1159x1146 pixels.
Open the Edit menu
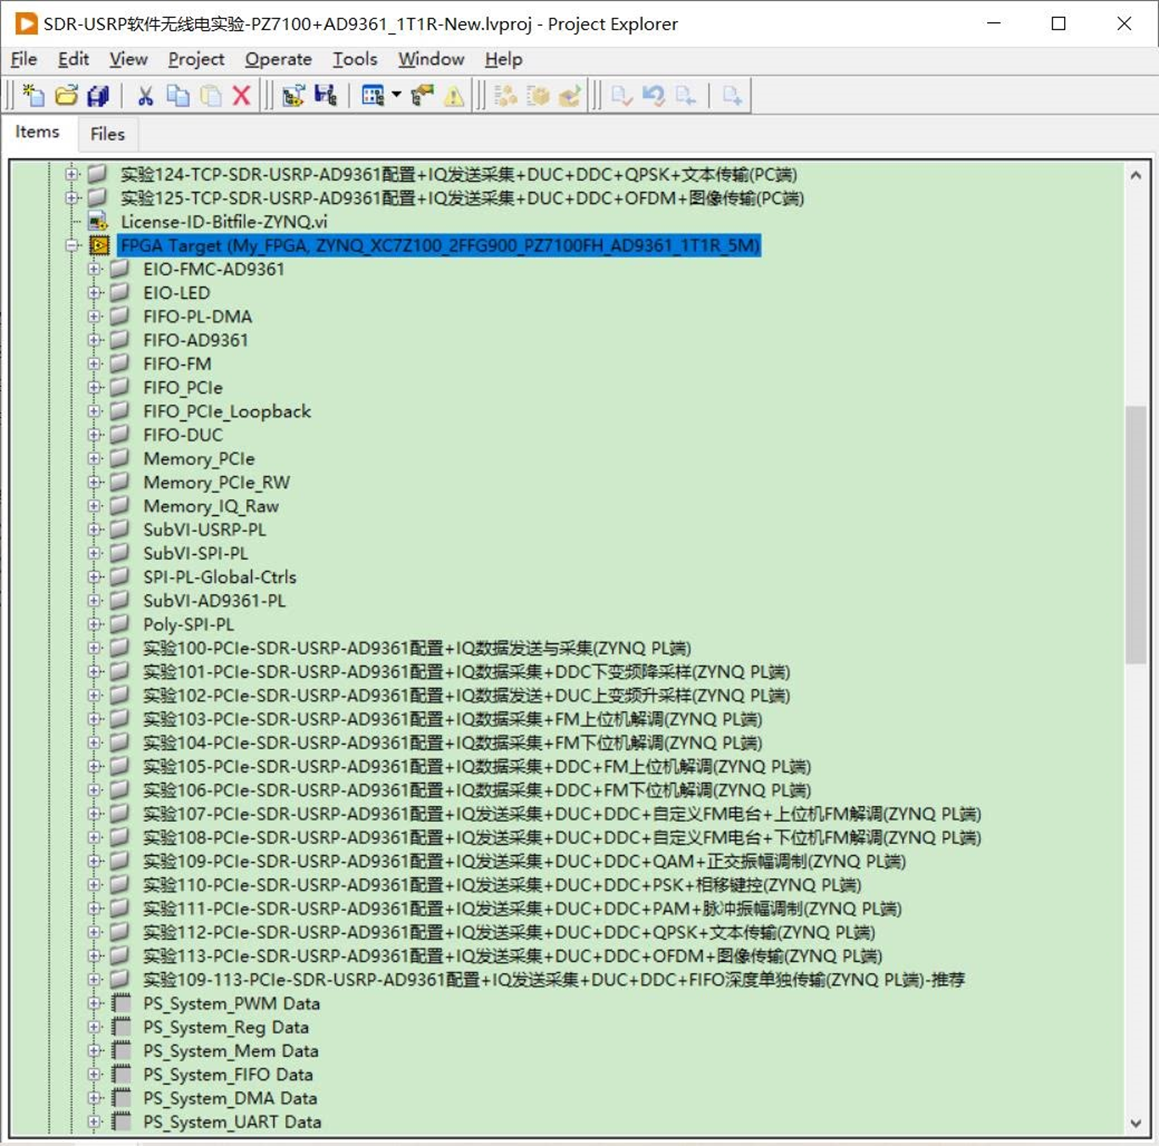73,59
